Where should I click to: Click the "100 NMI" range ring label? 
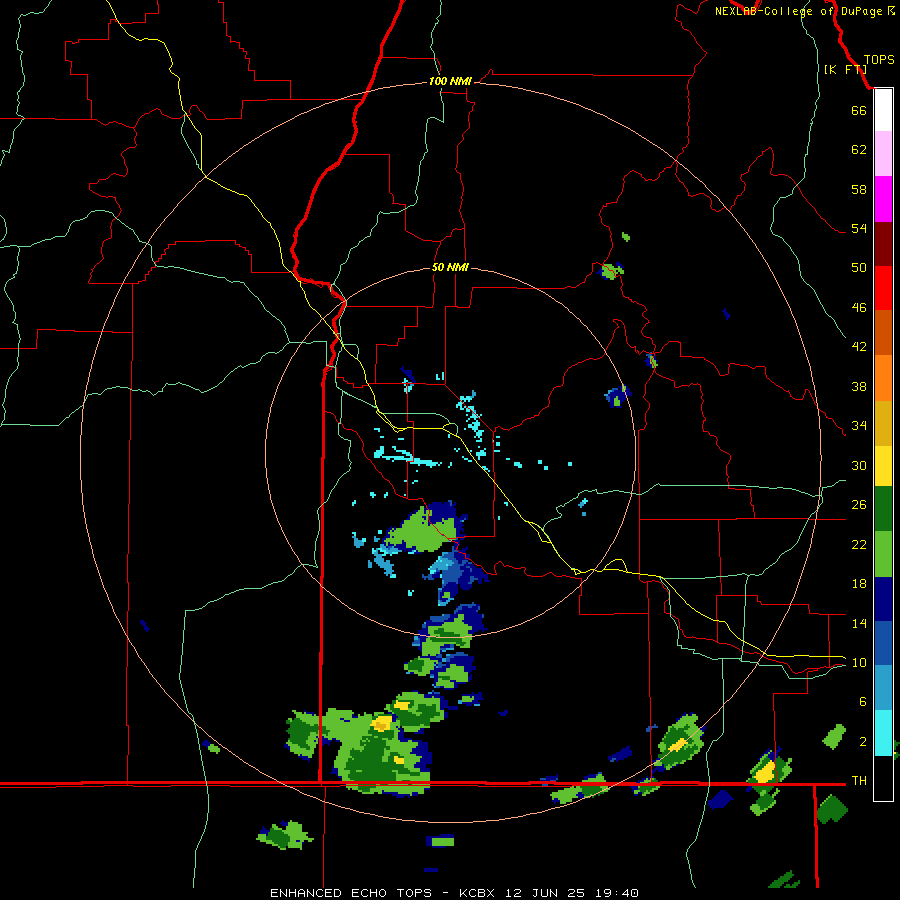point(450,81)
